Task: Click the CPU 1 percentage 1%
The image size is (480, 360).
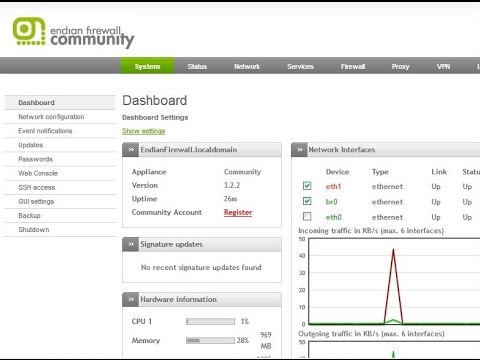Action: [245, 321]
